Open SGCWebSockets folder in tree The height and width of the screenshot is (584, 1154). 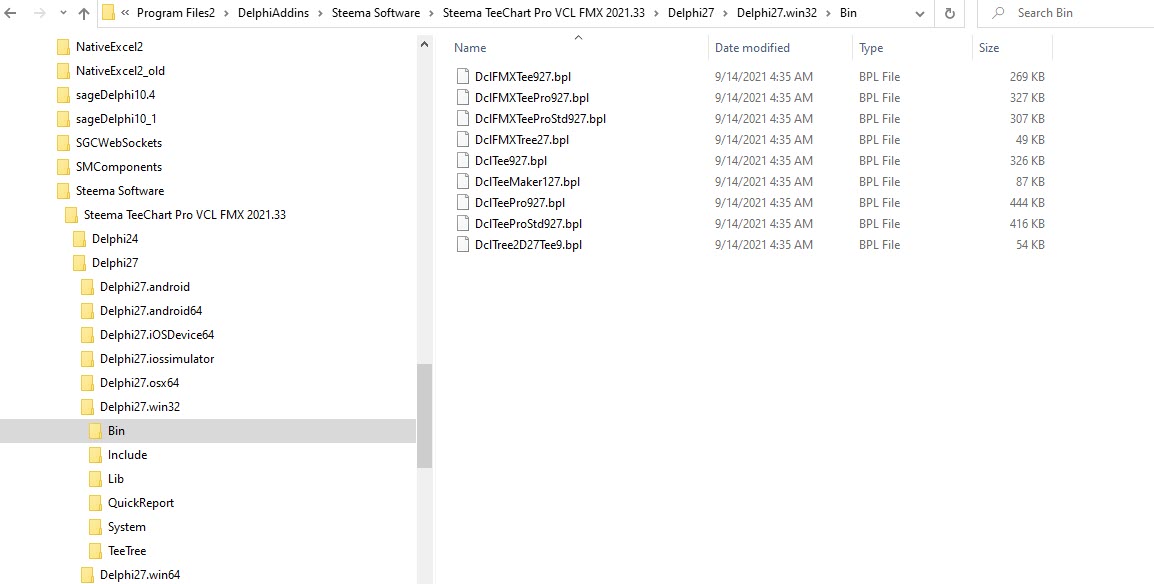click(118, 143)
